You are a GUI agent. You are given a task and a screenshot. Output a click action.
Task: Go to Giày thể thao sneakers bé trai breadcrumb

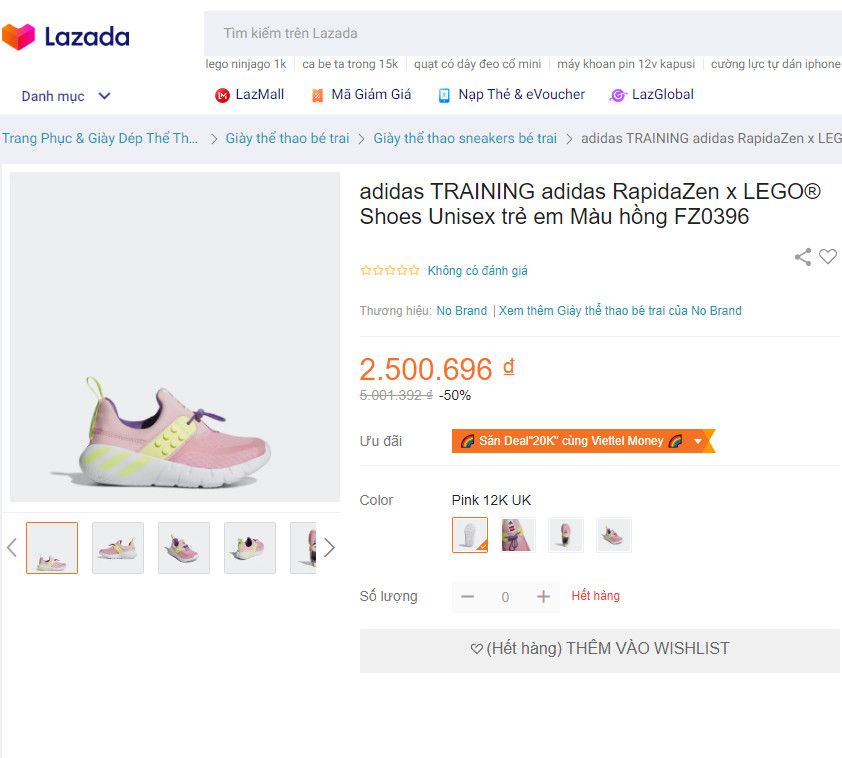click(465, 138)
